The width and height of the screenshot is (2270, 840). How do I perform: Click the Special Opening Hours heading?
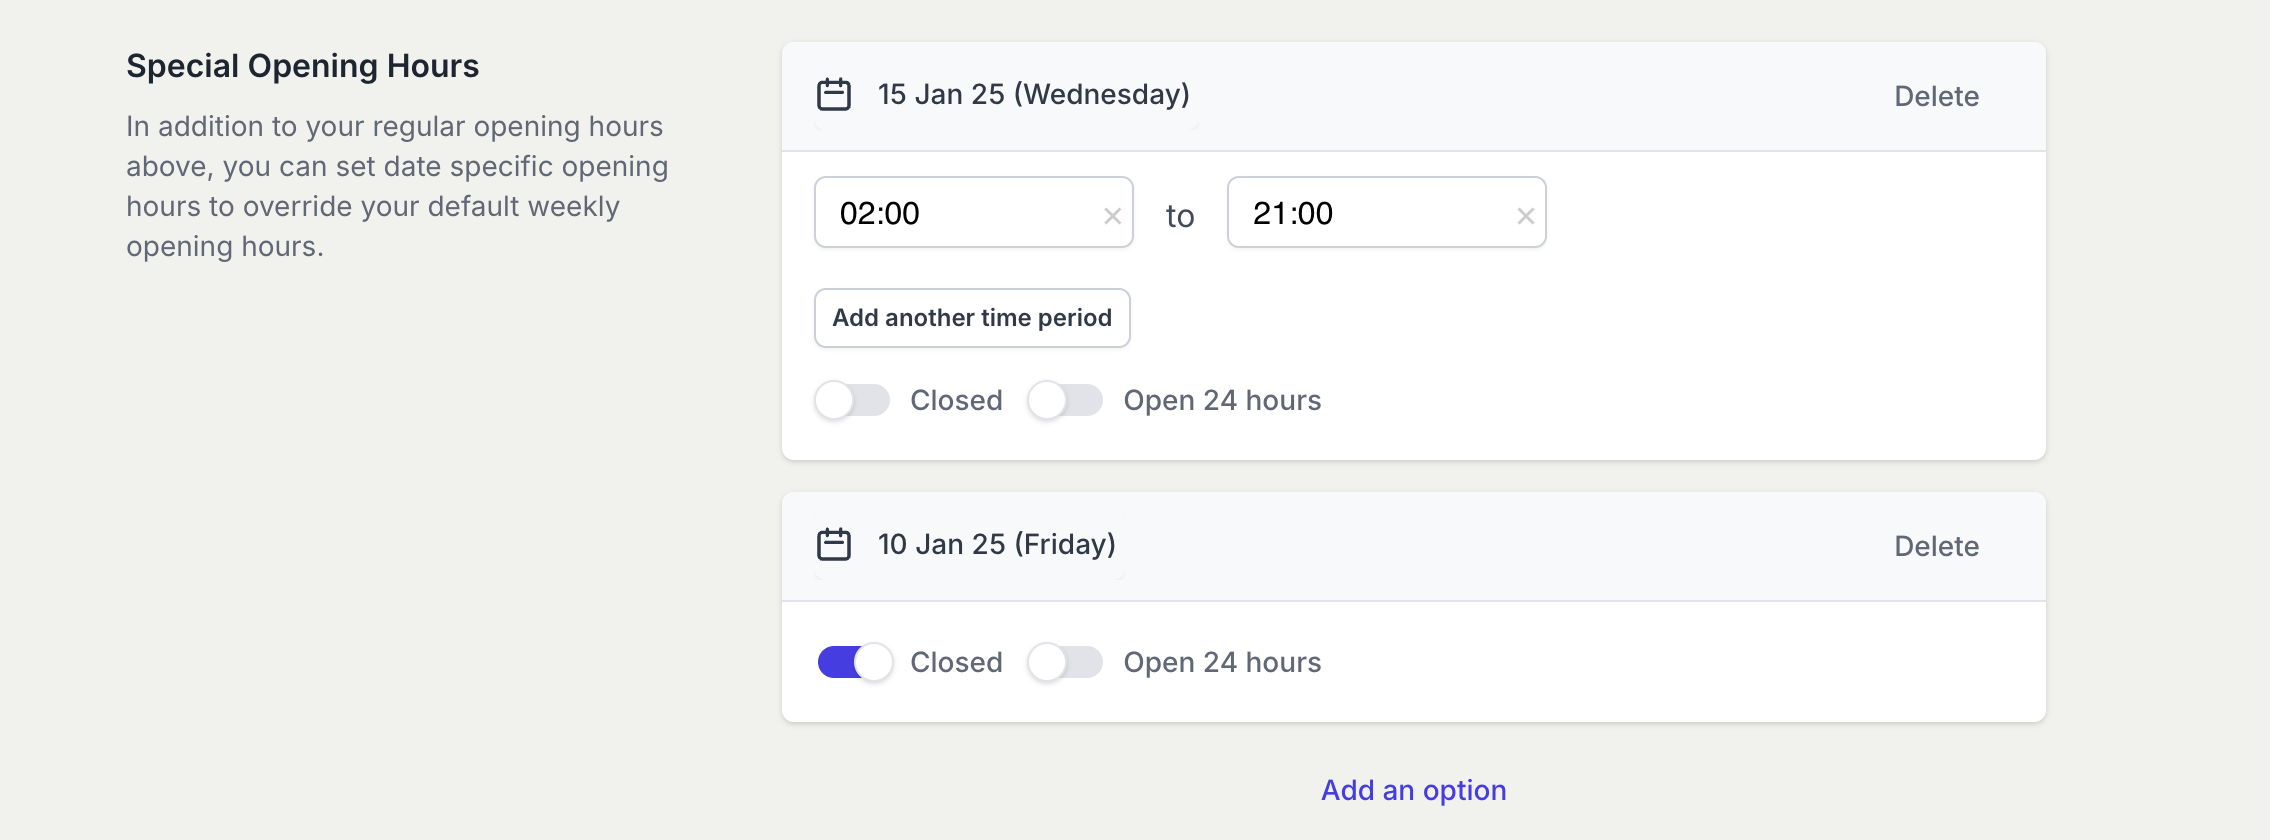[x=302, y=66]
